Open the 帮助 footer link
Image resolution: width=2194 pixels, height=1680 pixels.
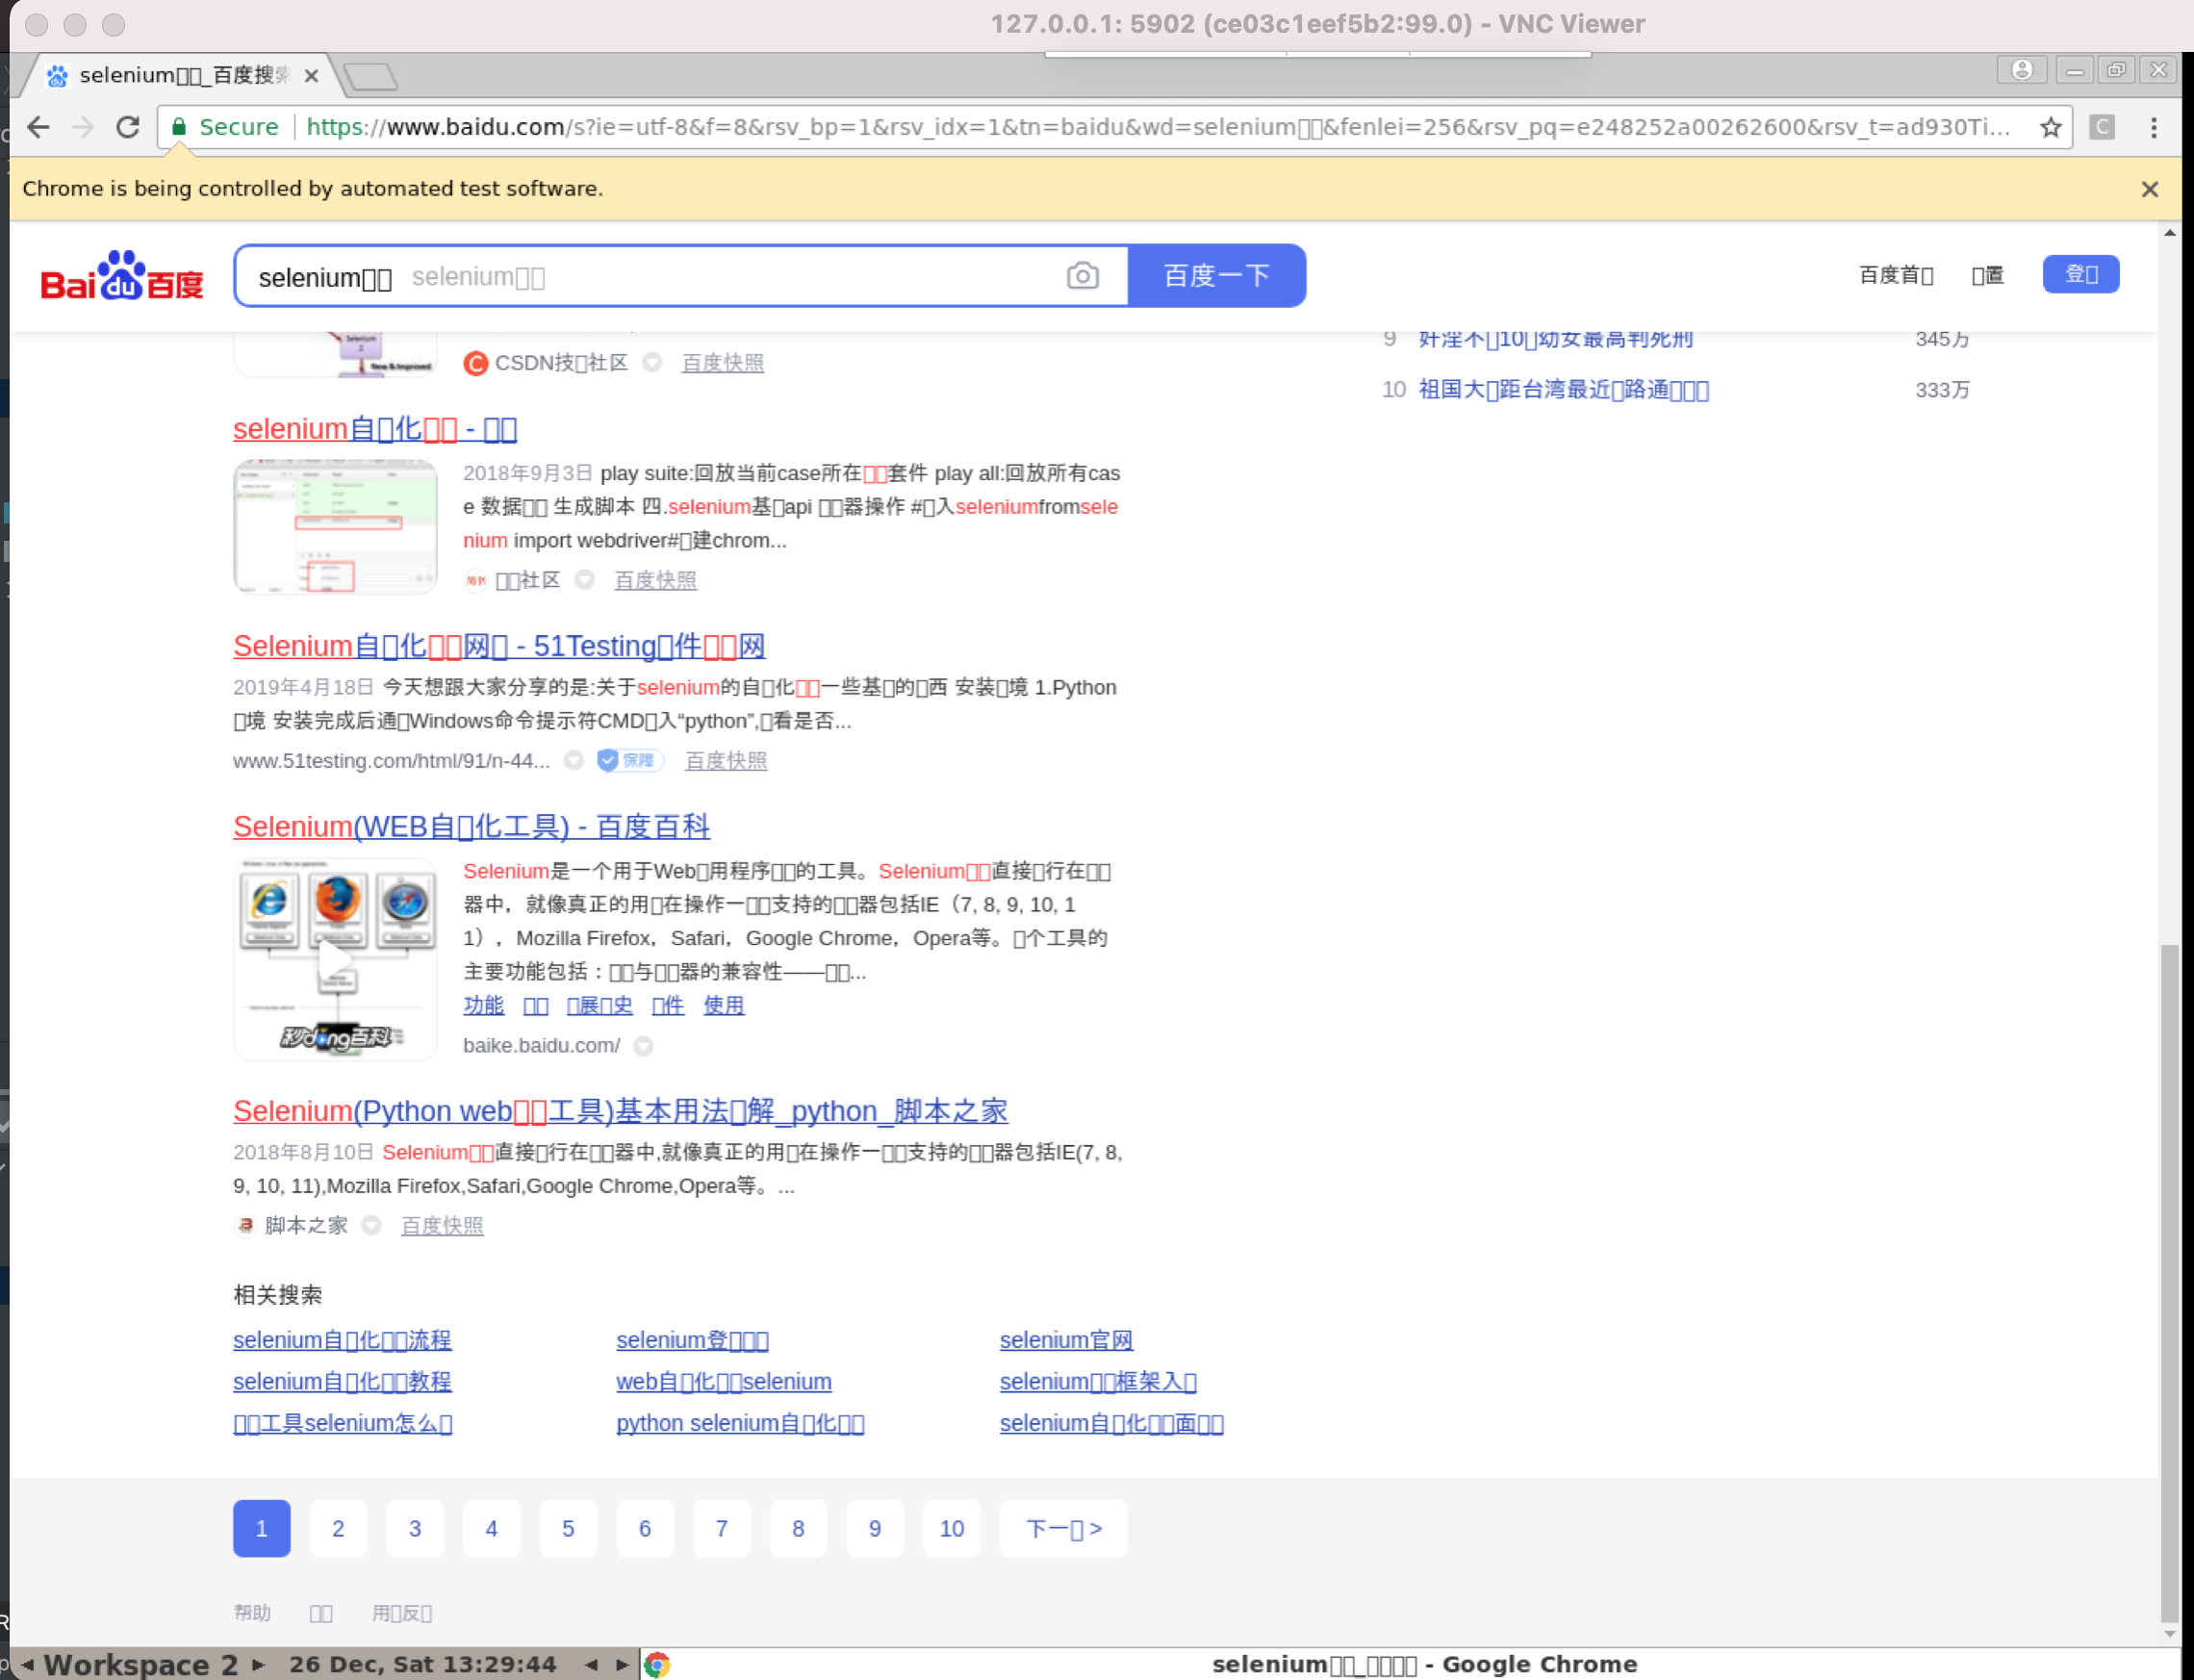252,1613
